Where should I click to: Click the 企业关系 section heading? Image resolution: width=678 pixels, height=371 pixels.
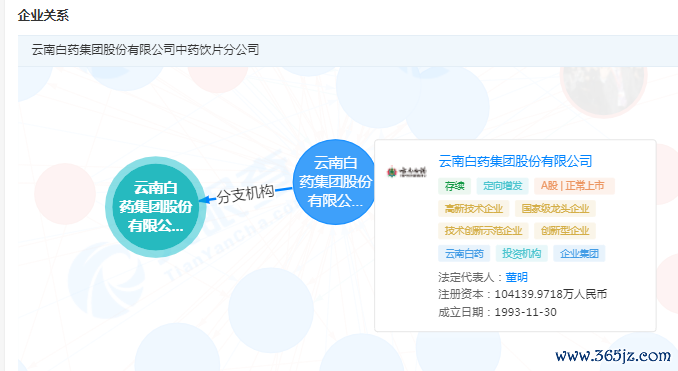tap(43, 15)
